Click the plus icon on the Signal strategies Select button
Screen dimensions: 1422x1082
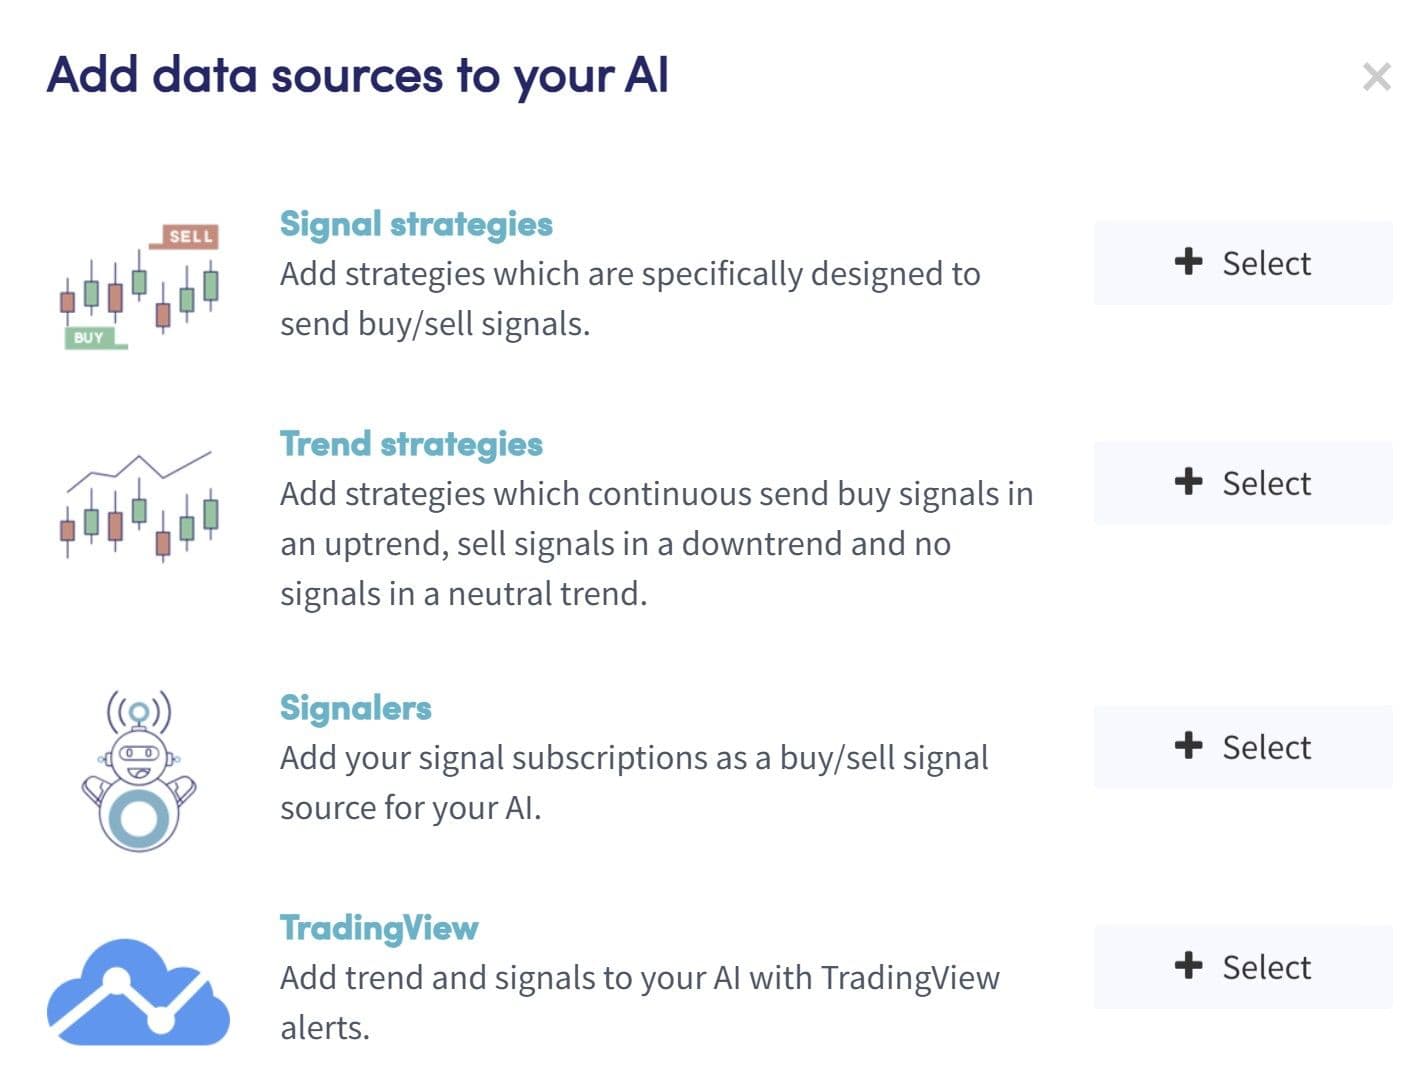(x=1187, y=263)
